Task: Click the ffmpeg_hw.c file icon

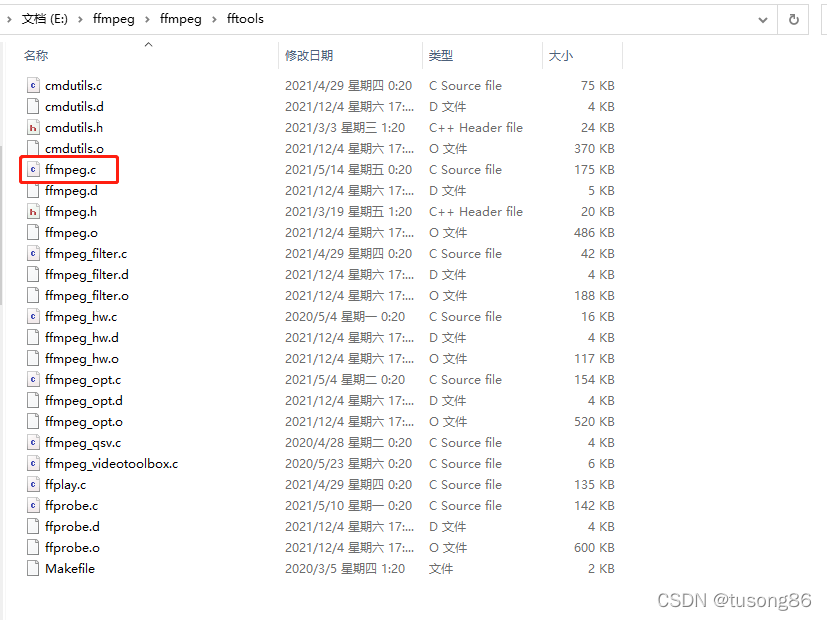Action: (x=33, y=317)
